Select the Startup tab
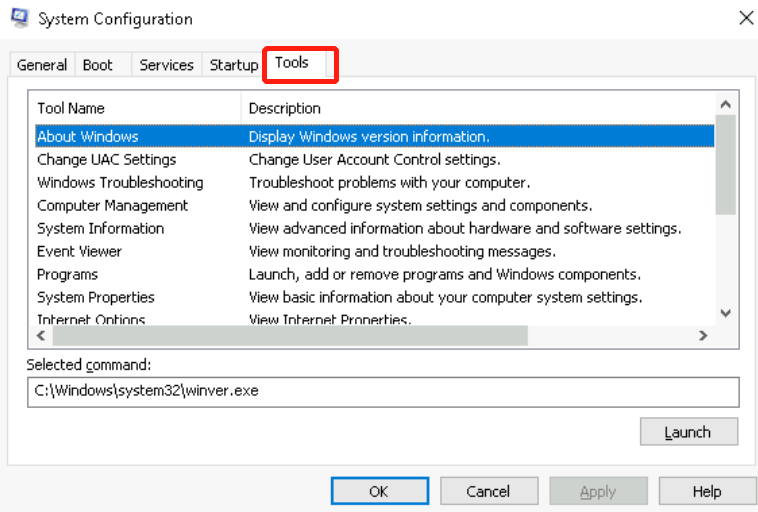 tap(233, 65)
